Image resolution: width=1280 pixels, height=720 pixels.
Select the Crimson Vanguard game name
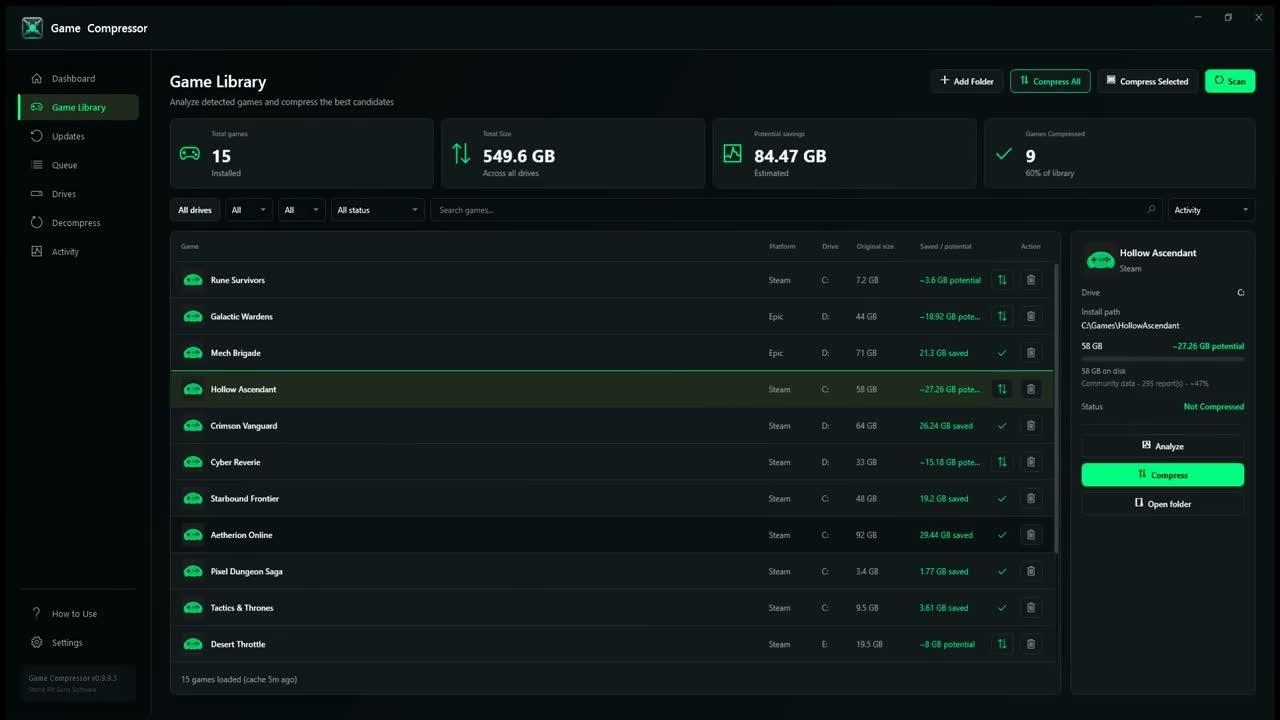click(x=244, y=426)
